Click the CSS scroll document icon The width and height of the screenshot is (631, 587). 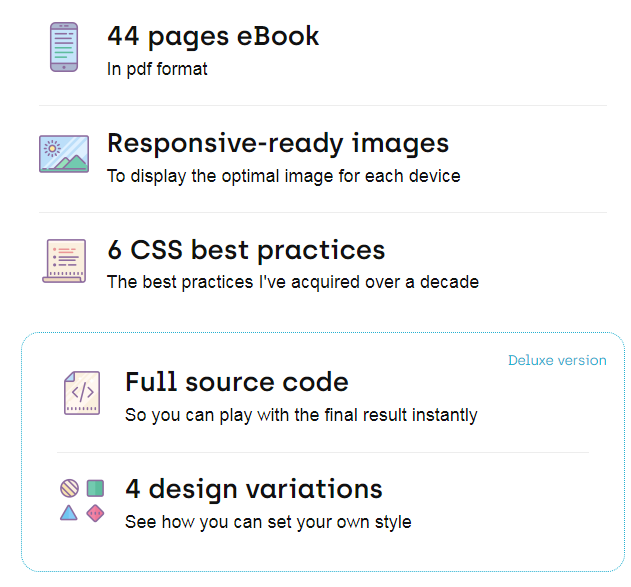tap(64, 260)
